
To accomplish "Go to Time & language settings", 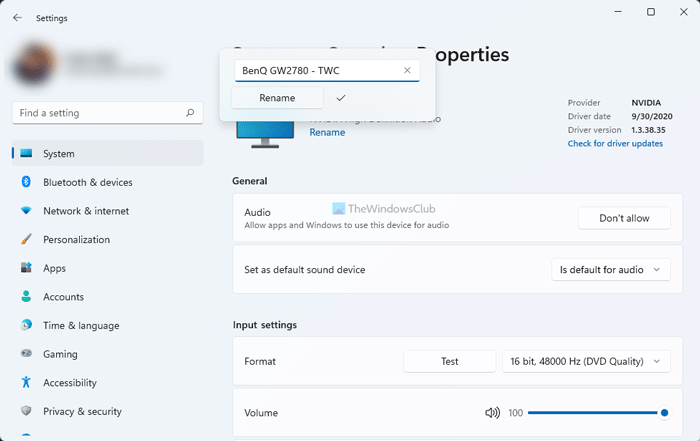I will click(81, 326).
